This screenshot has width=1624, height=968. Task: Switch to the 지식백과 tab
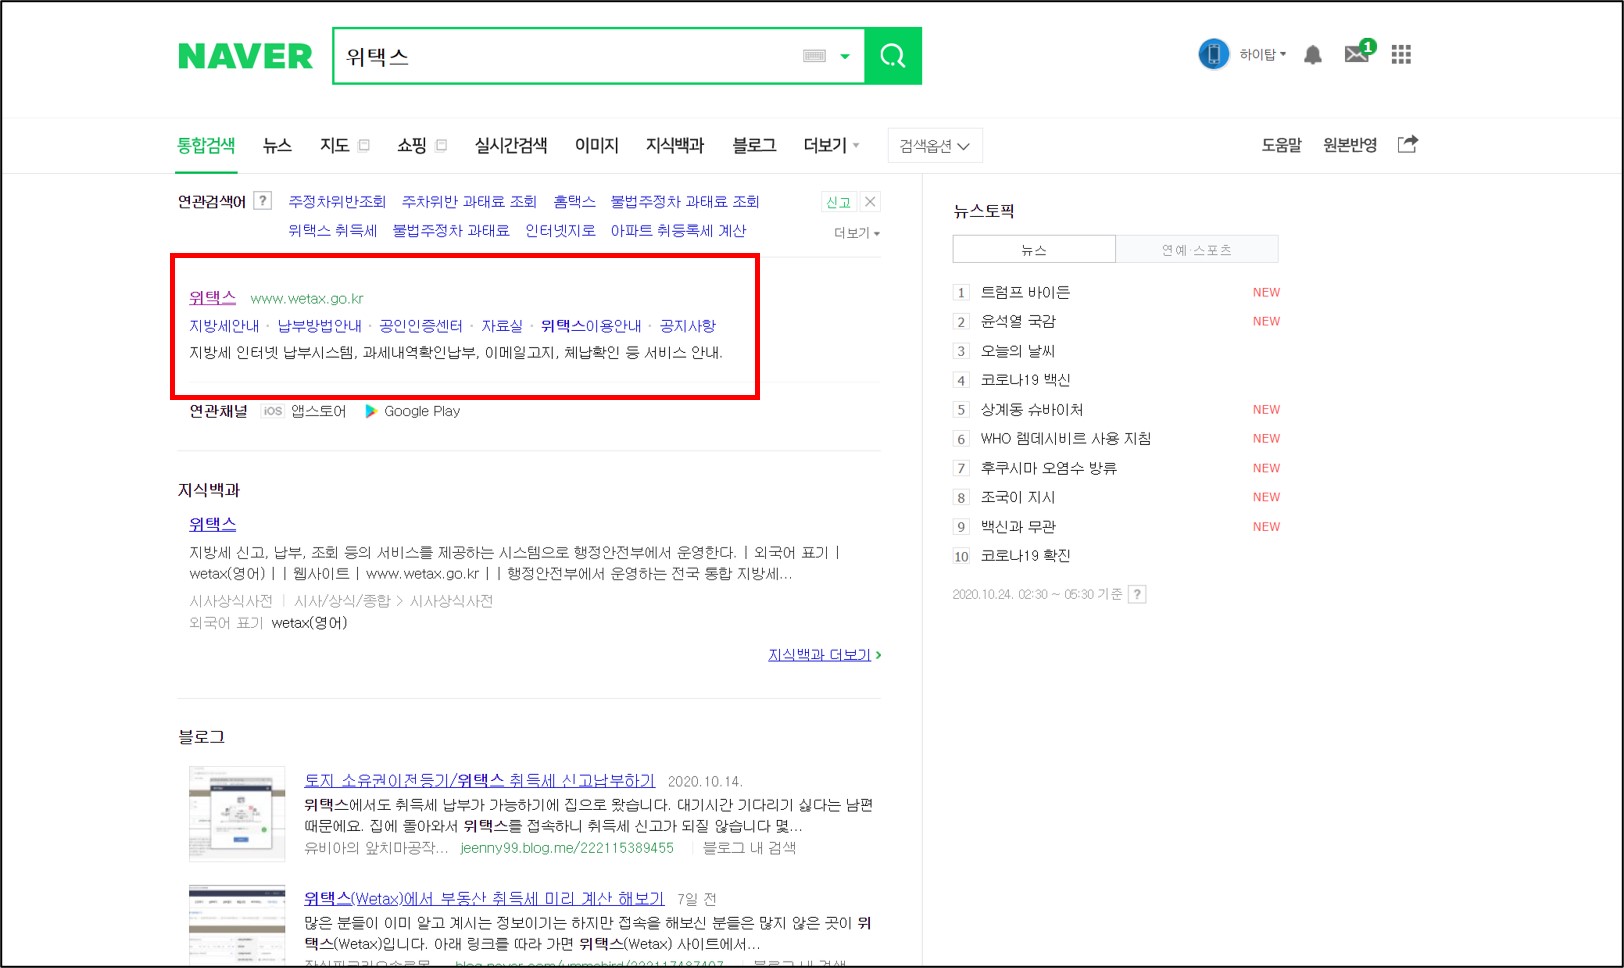pyautogui.click(x=675, y=145)
